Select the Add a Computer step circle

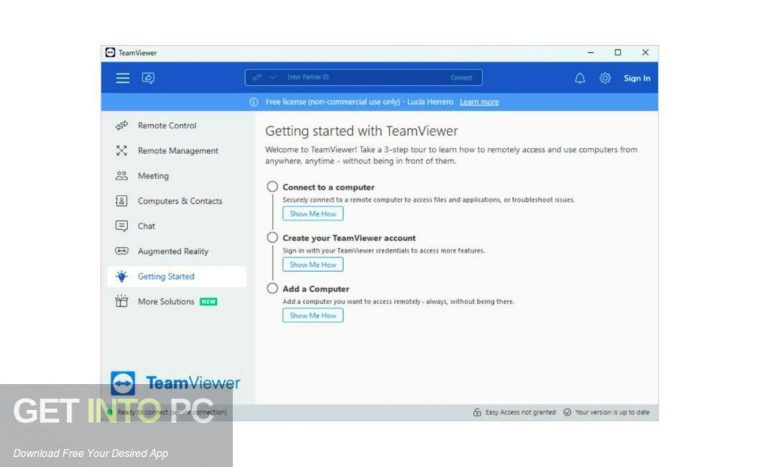(272, 289)
